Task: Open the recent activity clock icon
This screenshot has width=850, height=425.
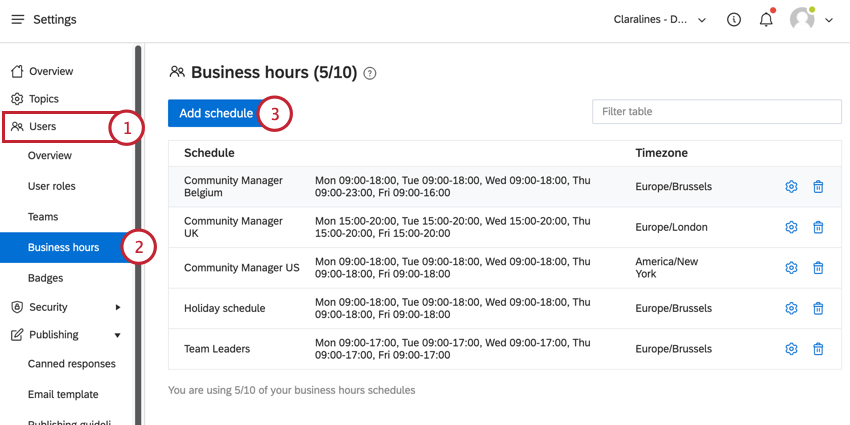Action: coord(734,20)
